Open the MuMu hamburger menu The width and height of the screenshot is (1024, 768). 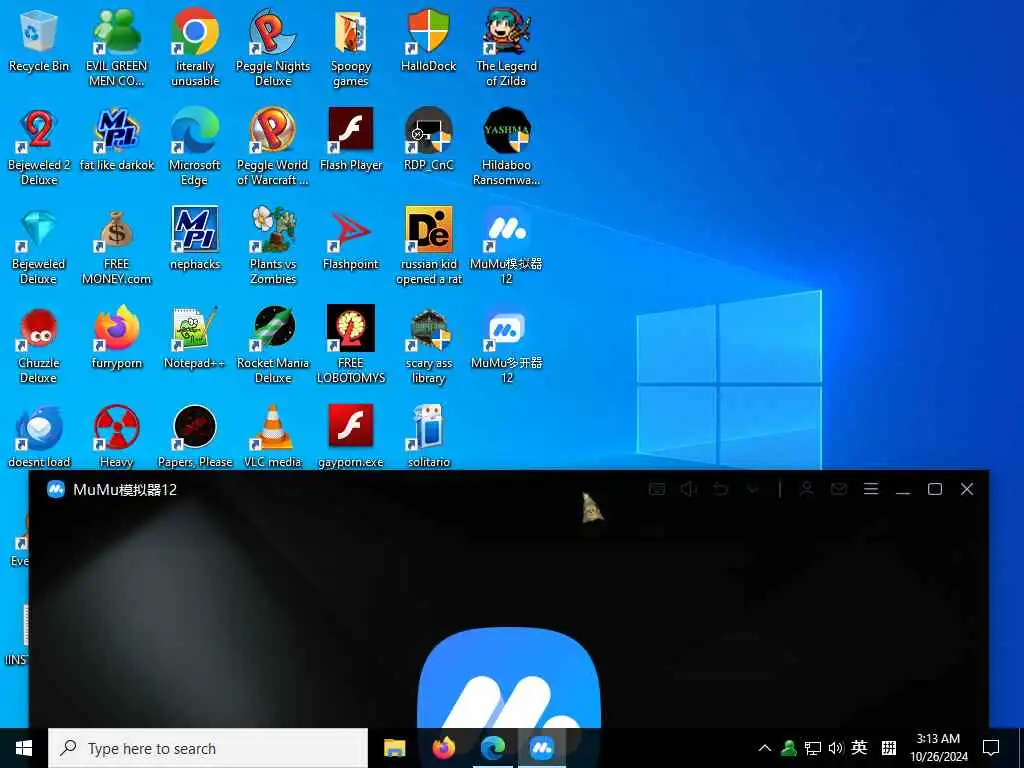click(871, 489)
